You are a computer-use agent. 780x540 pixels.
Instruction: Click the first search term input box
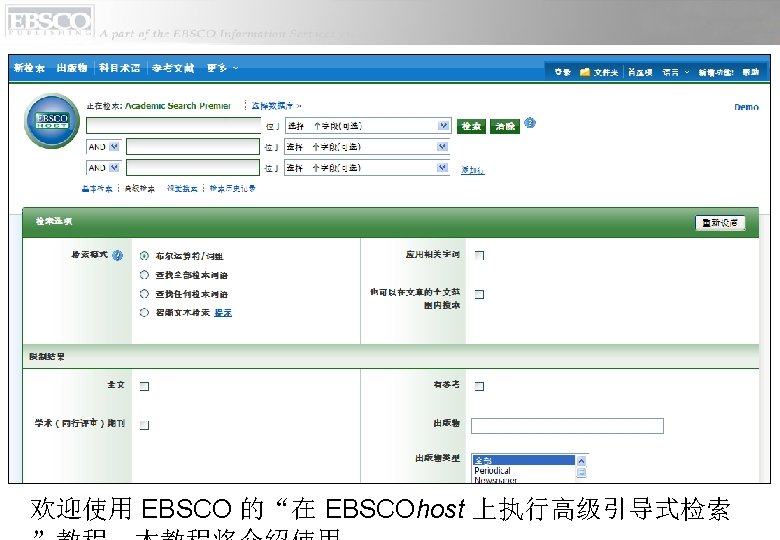(174, 125)
